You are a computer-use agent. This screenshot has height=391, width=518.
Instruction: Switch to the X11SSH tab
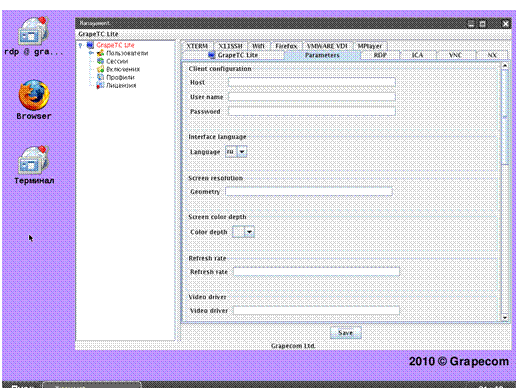pyautogui.click(x=230, y=46)
